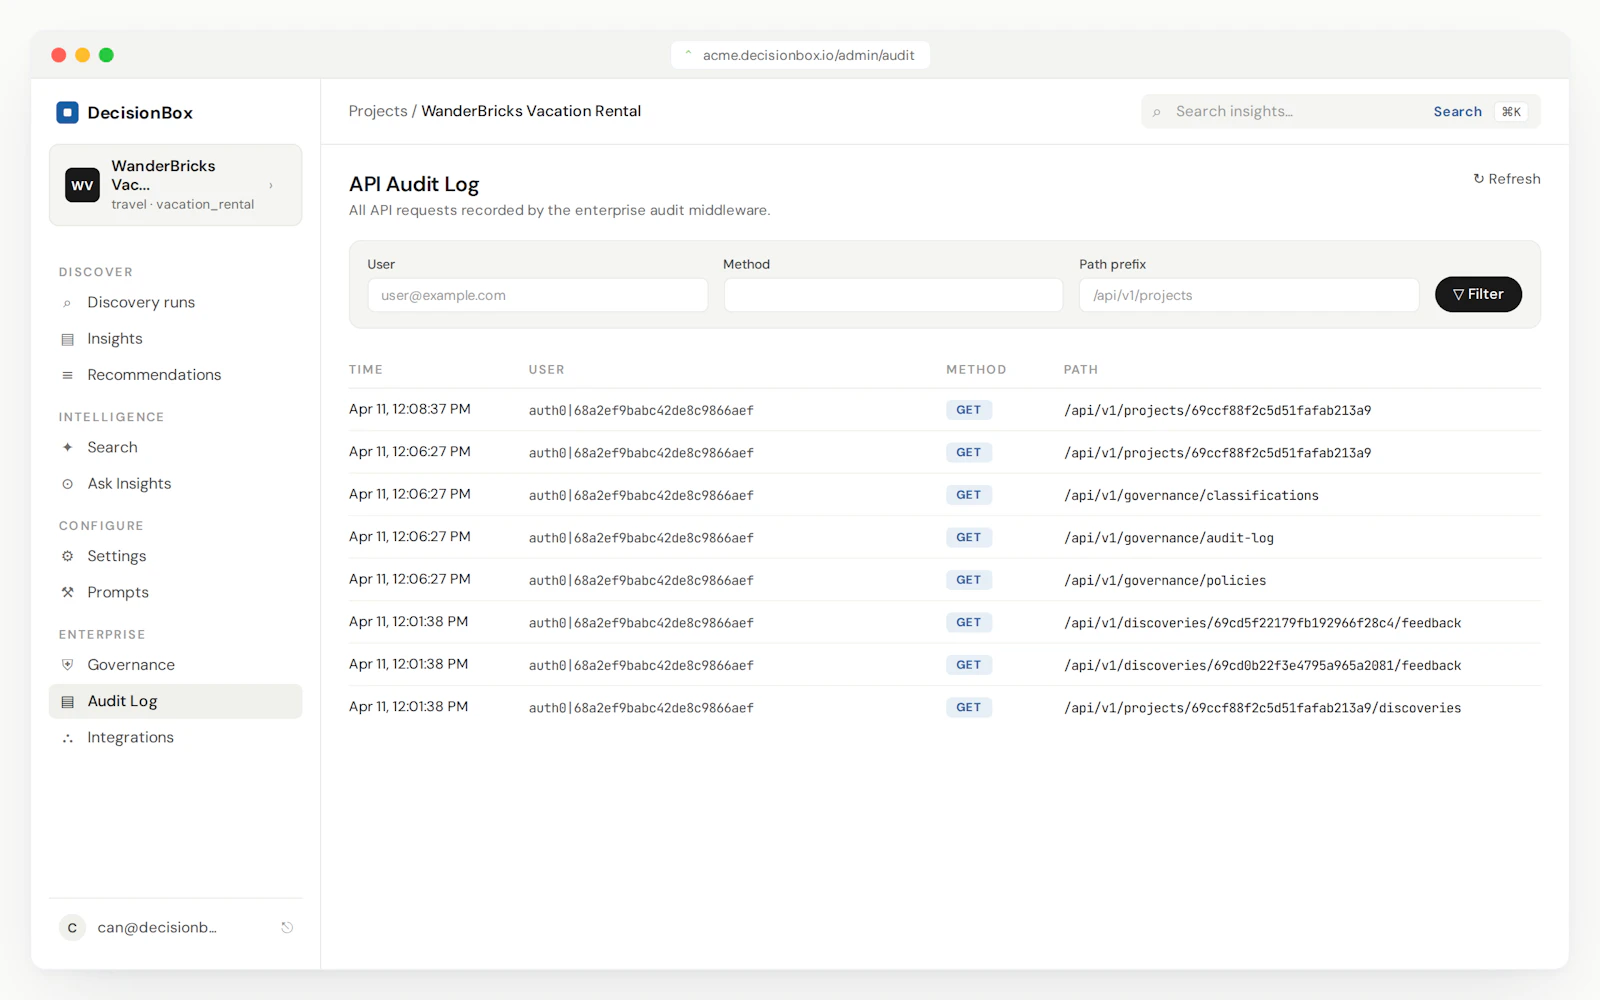The height and width of the screenshot is (1000, 1600).
Task: Click the browser address bar URL
Action: tap(808, 55)
